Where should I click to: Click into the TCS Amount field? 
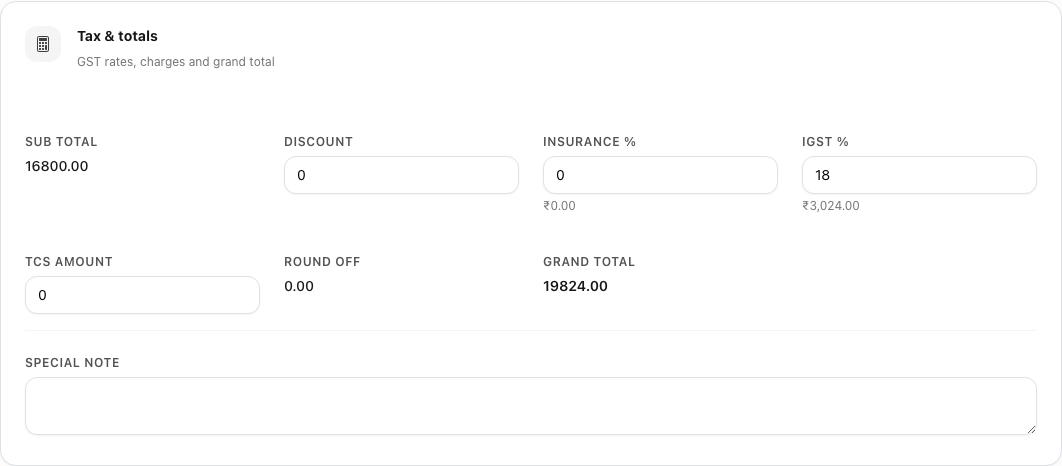pyautogui.click(x=142, y=295)
